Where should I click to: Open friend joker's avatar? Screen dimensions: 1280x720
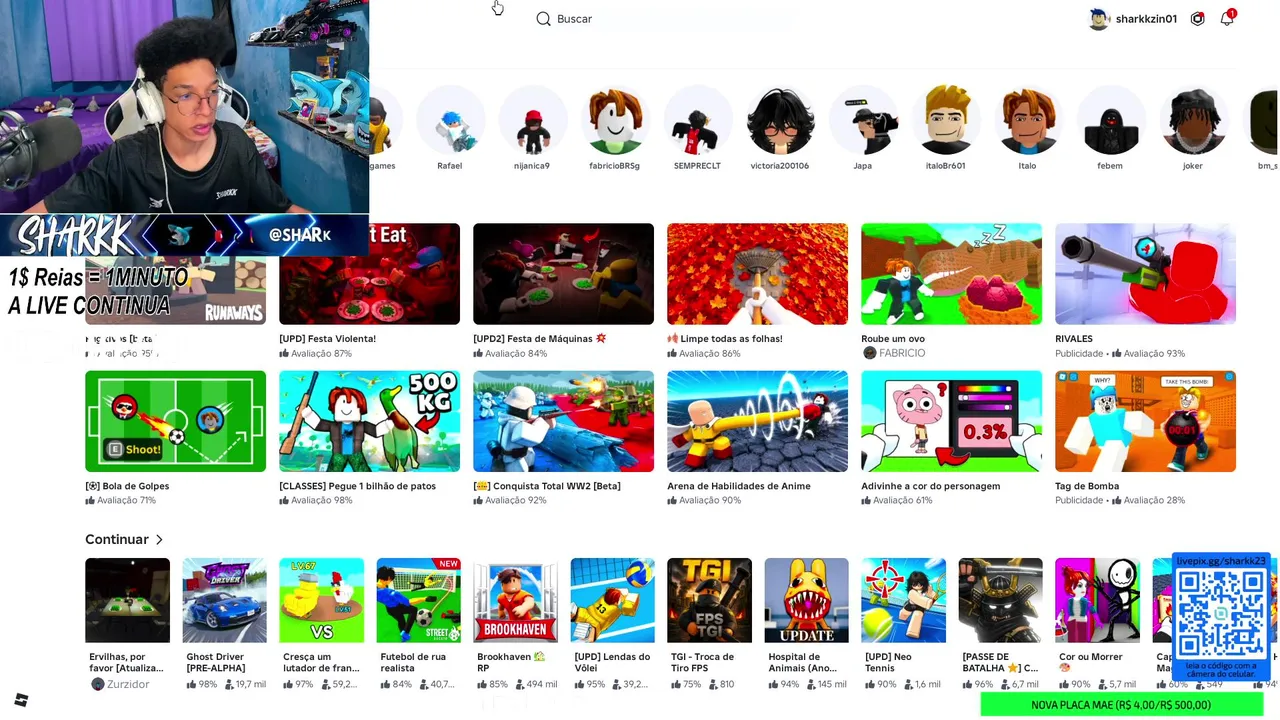click(1193, 120)
